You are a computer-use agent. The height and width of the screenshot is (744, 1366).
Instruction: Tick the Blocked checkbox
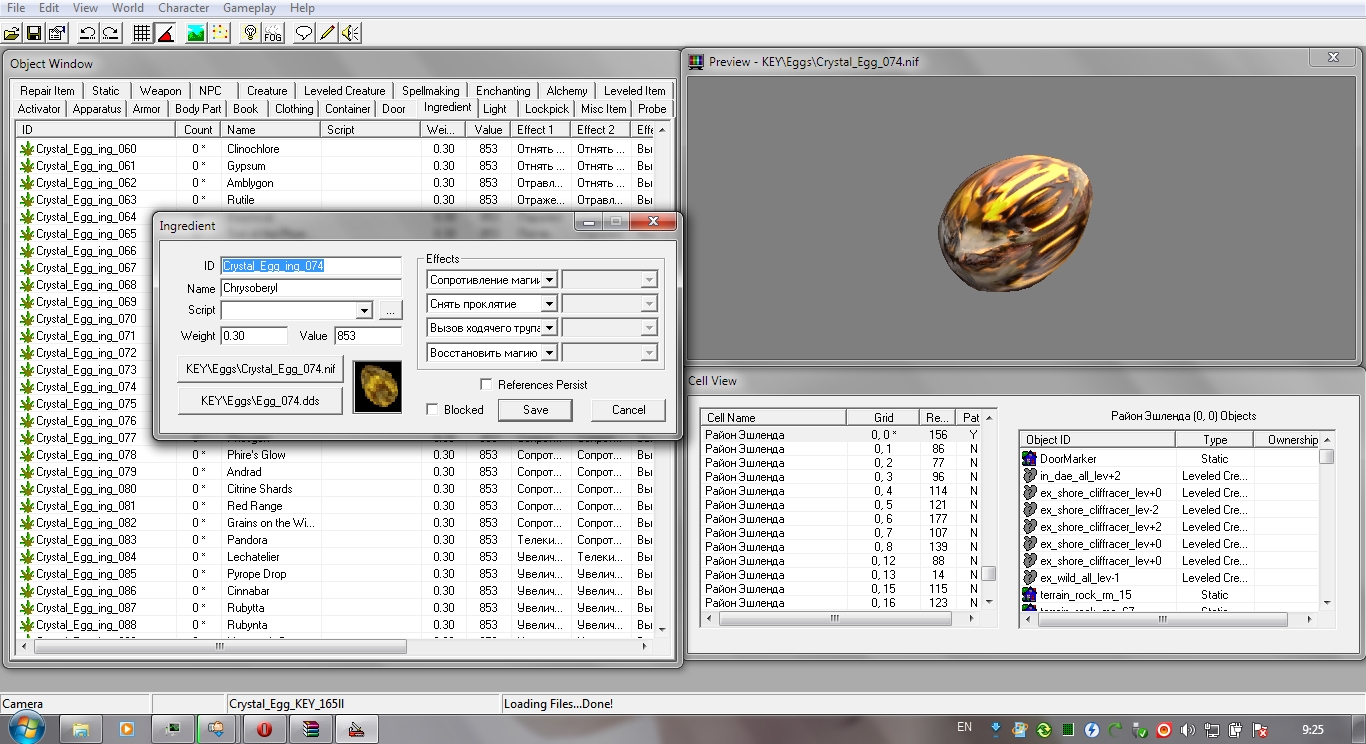click(432, 409)
